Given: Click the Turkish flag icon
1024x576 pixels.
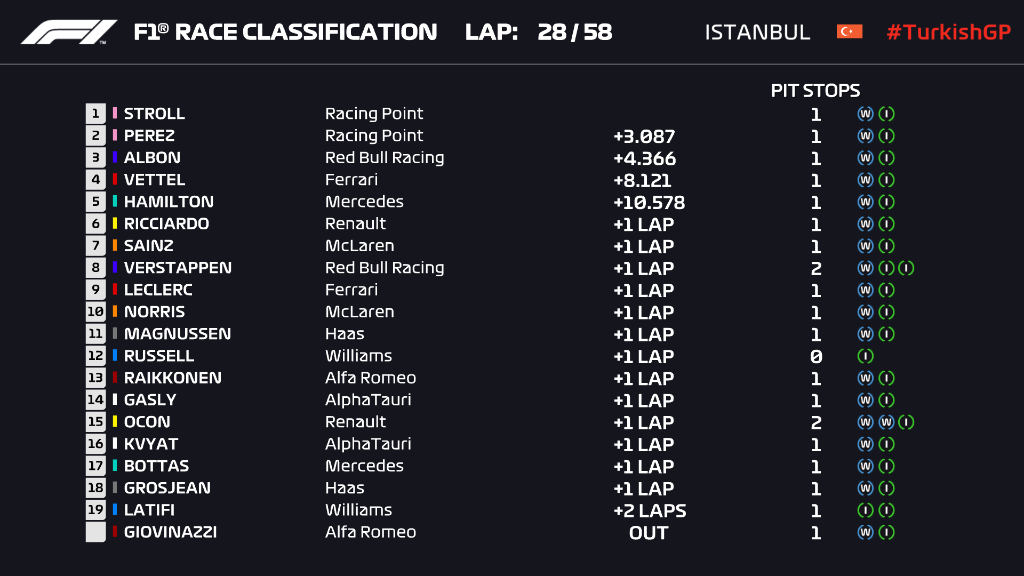Looking at the screenshot, I should coord(849,32).
